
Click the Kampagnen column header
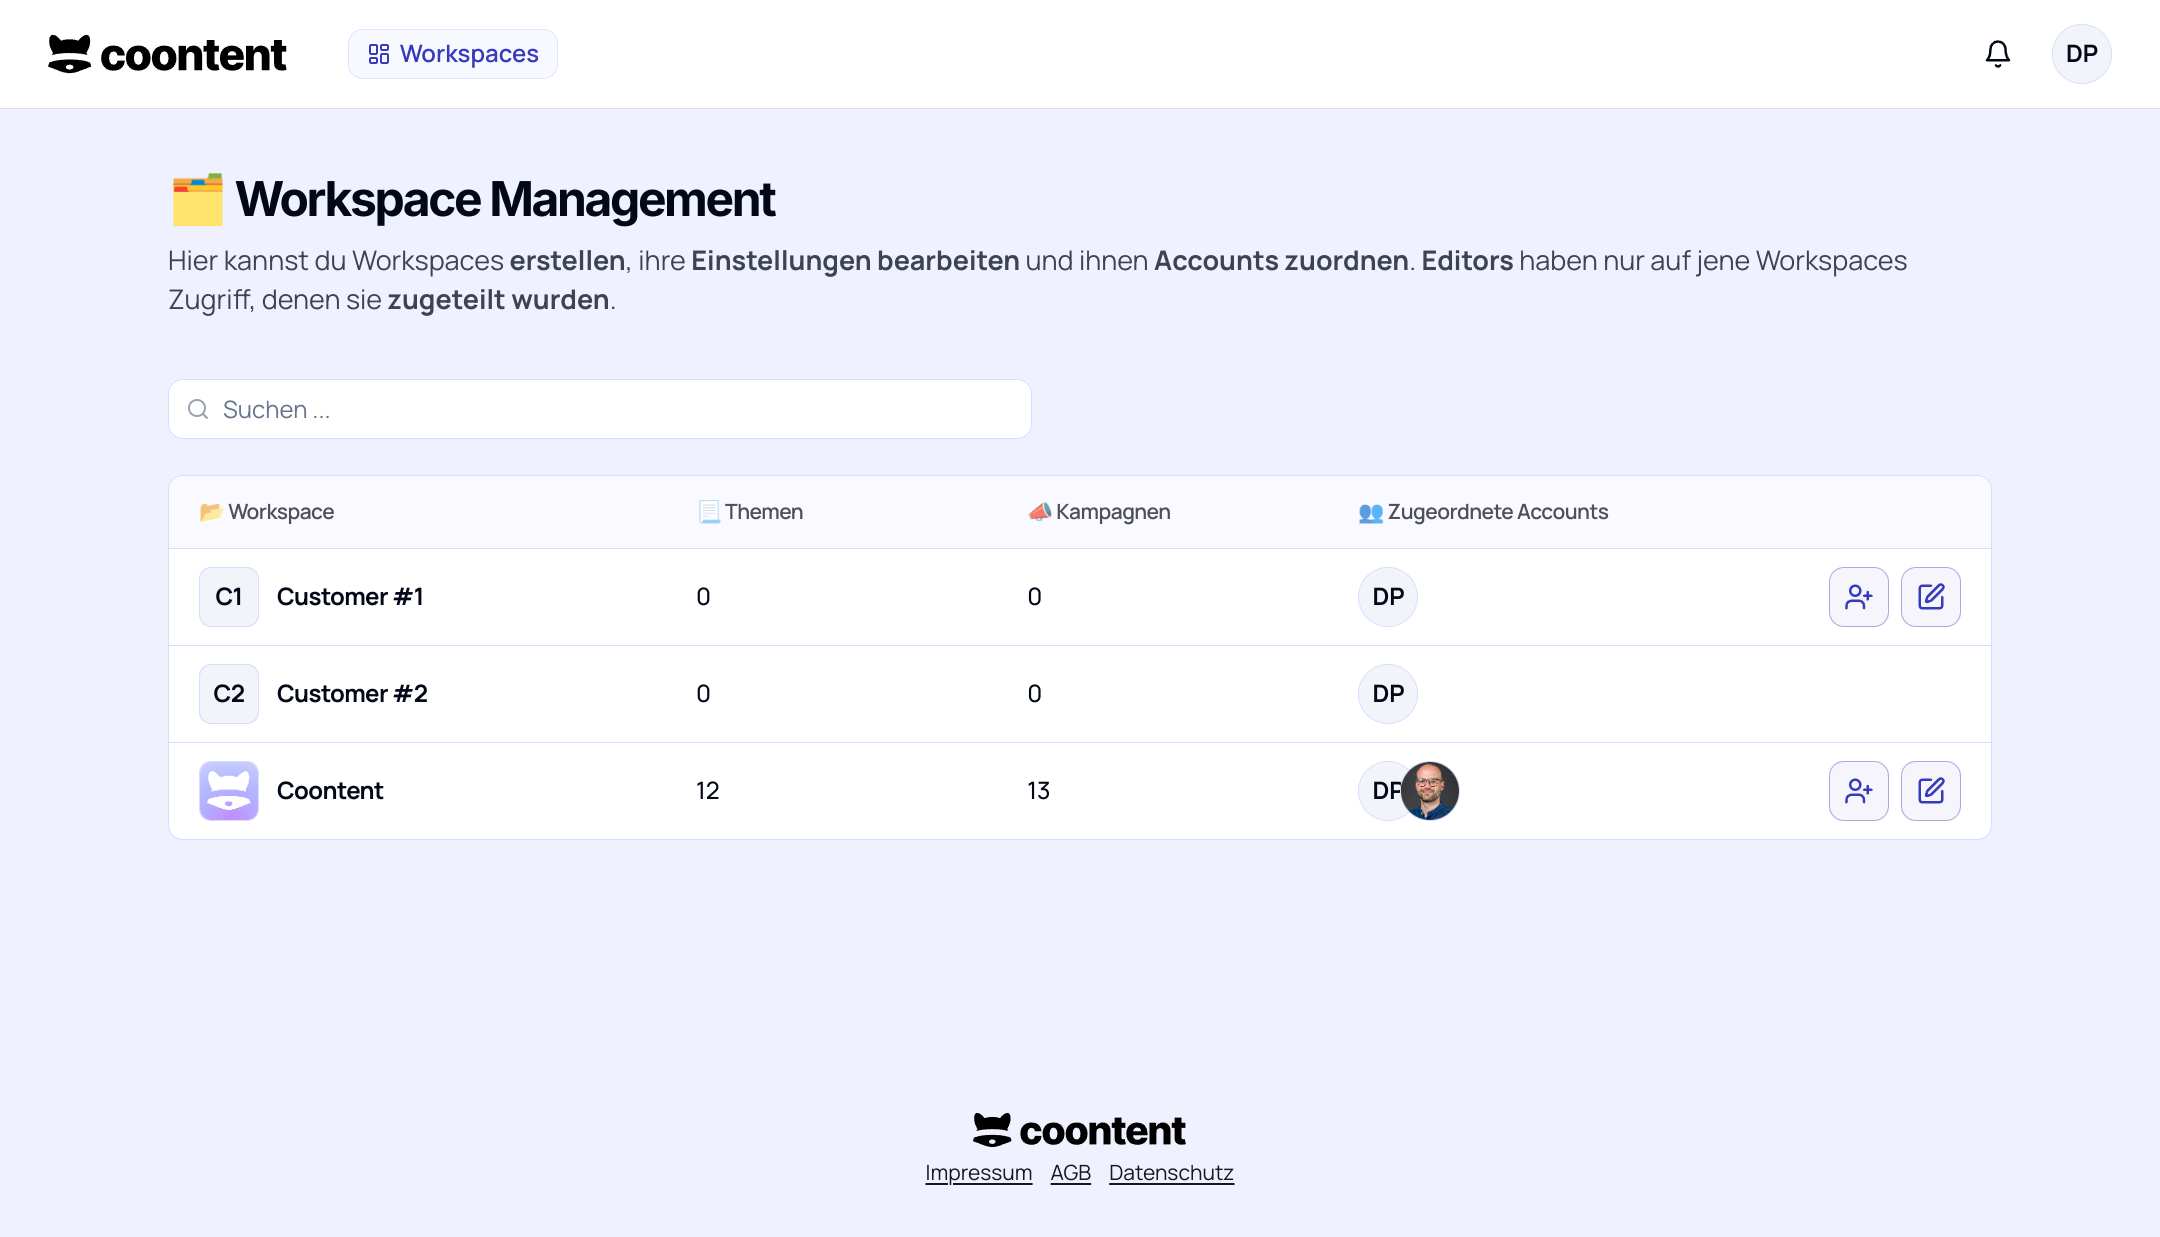point(1099,512)
